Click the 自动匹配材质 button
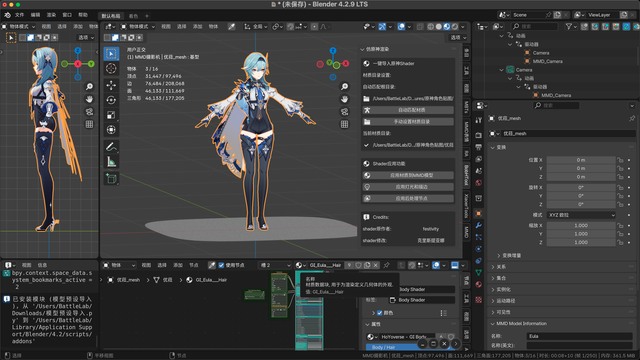 point(408,110)
